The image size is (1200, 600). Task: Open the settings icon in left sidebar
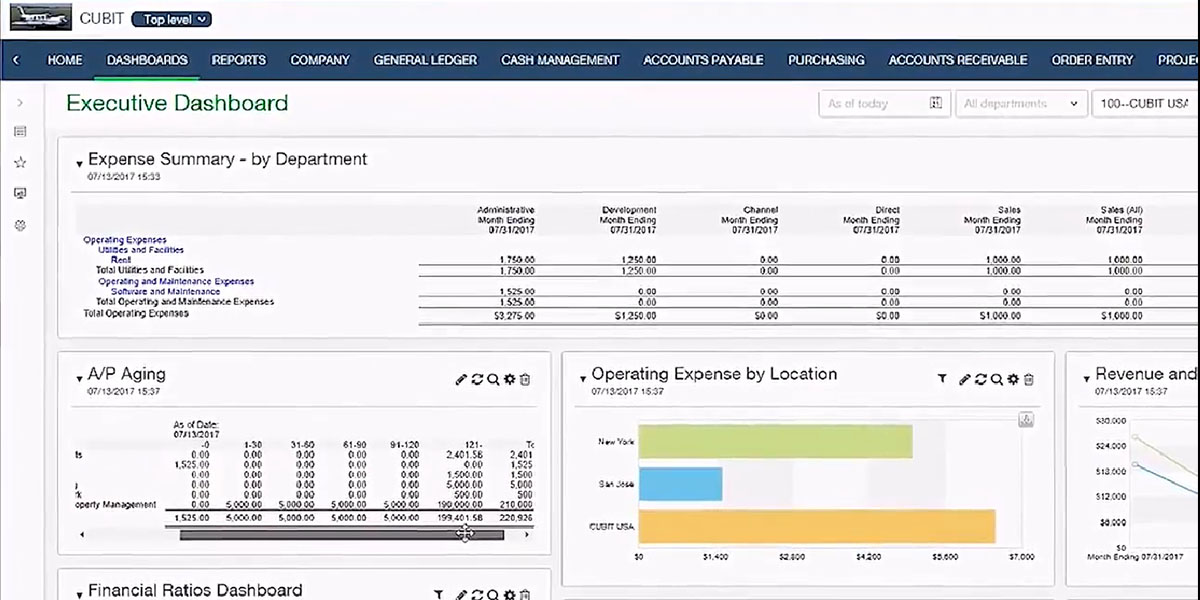19,225
